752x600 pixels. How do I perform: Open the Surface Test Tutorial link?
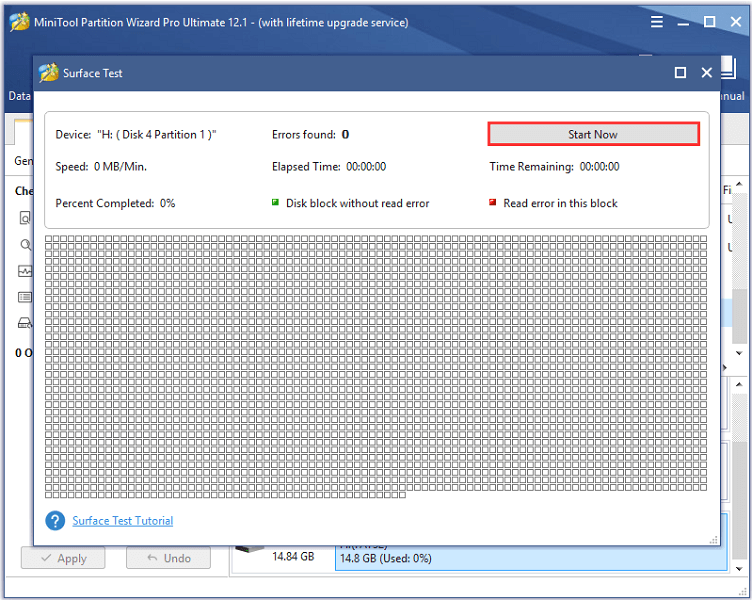click(122, 520)
